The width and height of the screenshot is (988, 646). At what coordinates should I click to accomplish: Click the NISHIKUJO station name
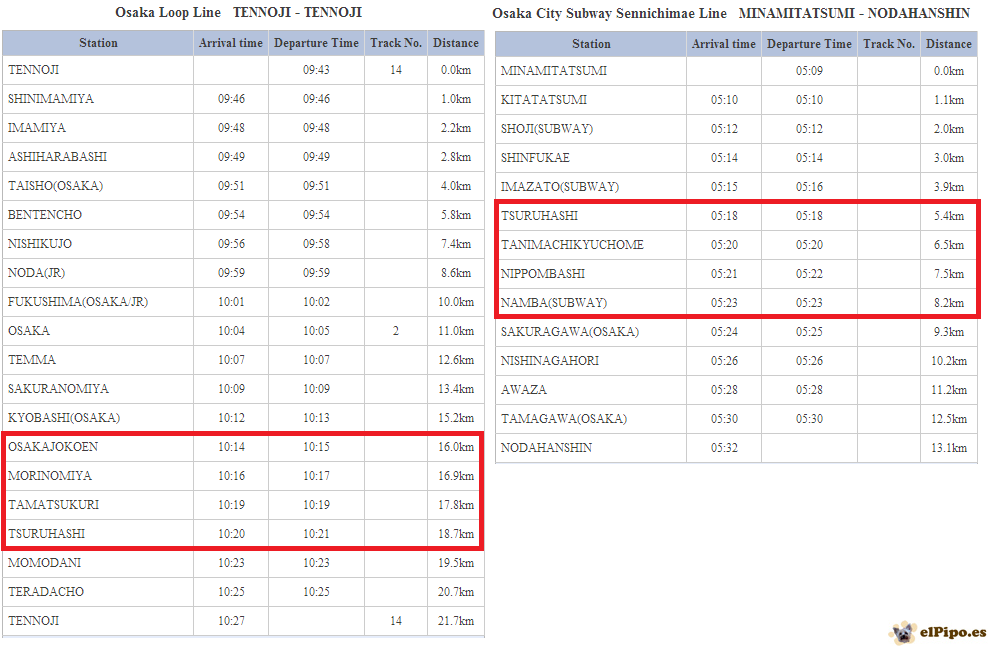pyautogui.click(x=40, y=244)
